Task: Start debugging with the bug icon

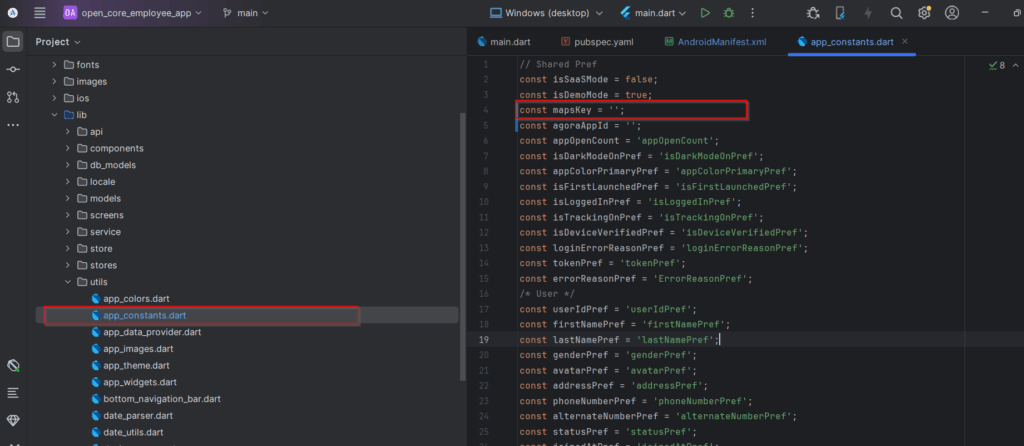Action: click(x=729, y=13)
